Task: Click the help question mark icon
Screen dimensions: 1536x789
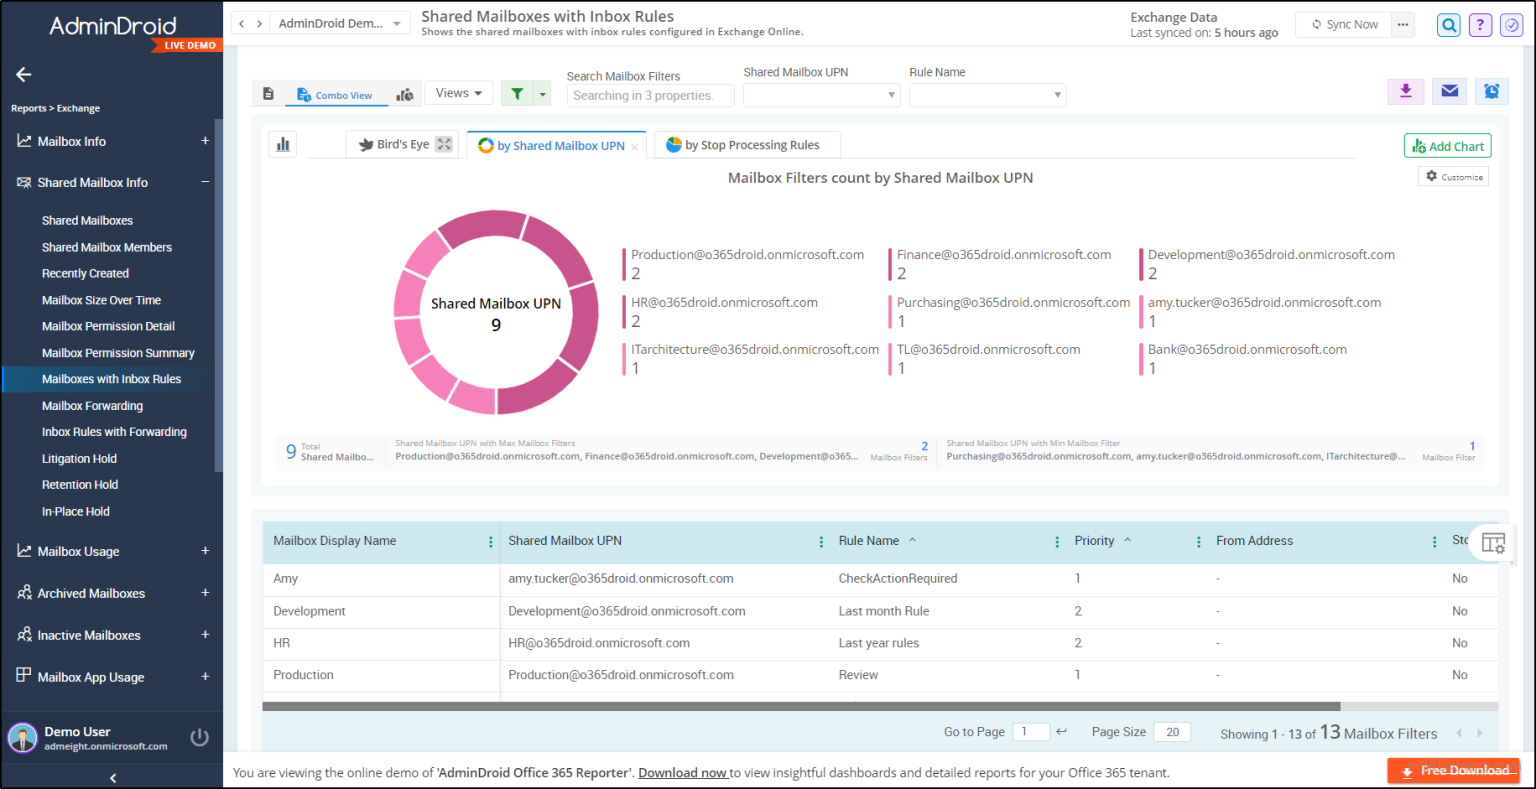Action: tap(1480, 24)
